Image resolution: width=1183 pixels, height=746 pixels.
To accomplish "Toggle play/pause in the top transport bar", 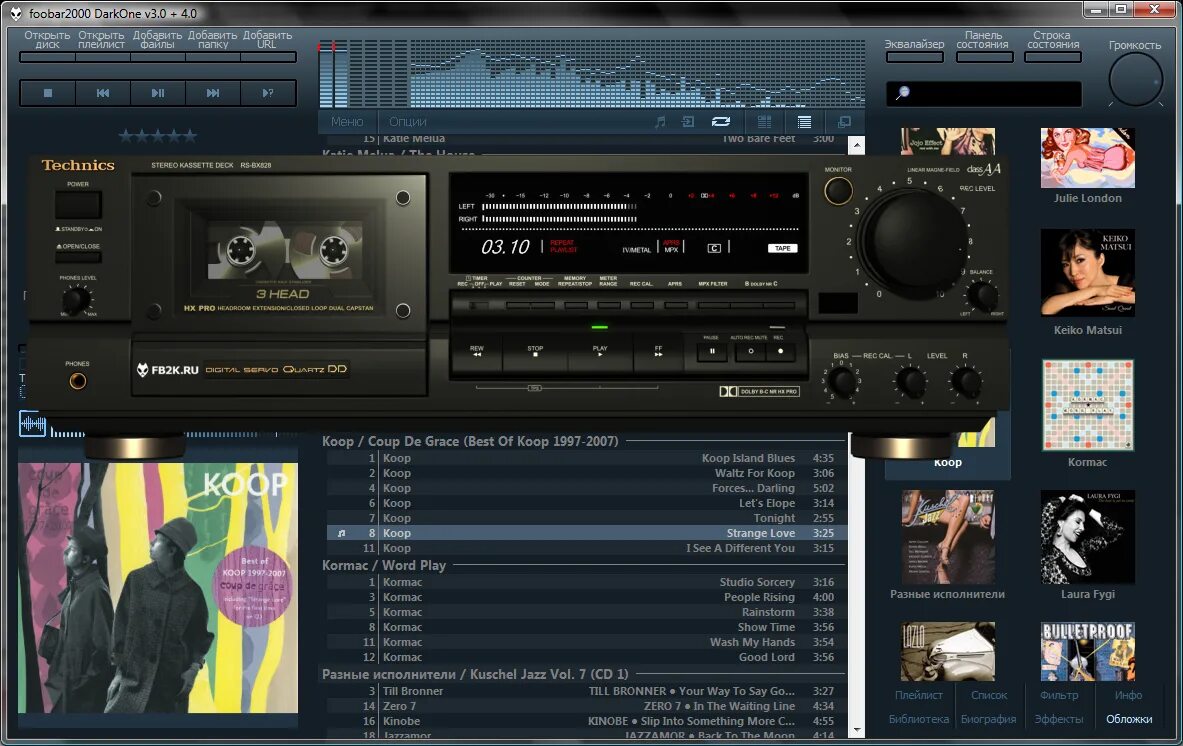I will 158,93.
